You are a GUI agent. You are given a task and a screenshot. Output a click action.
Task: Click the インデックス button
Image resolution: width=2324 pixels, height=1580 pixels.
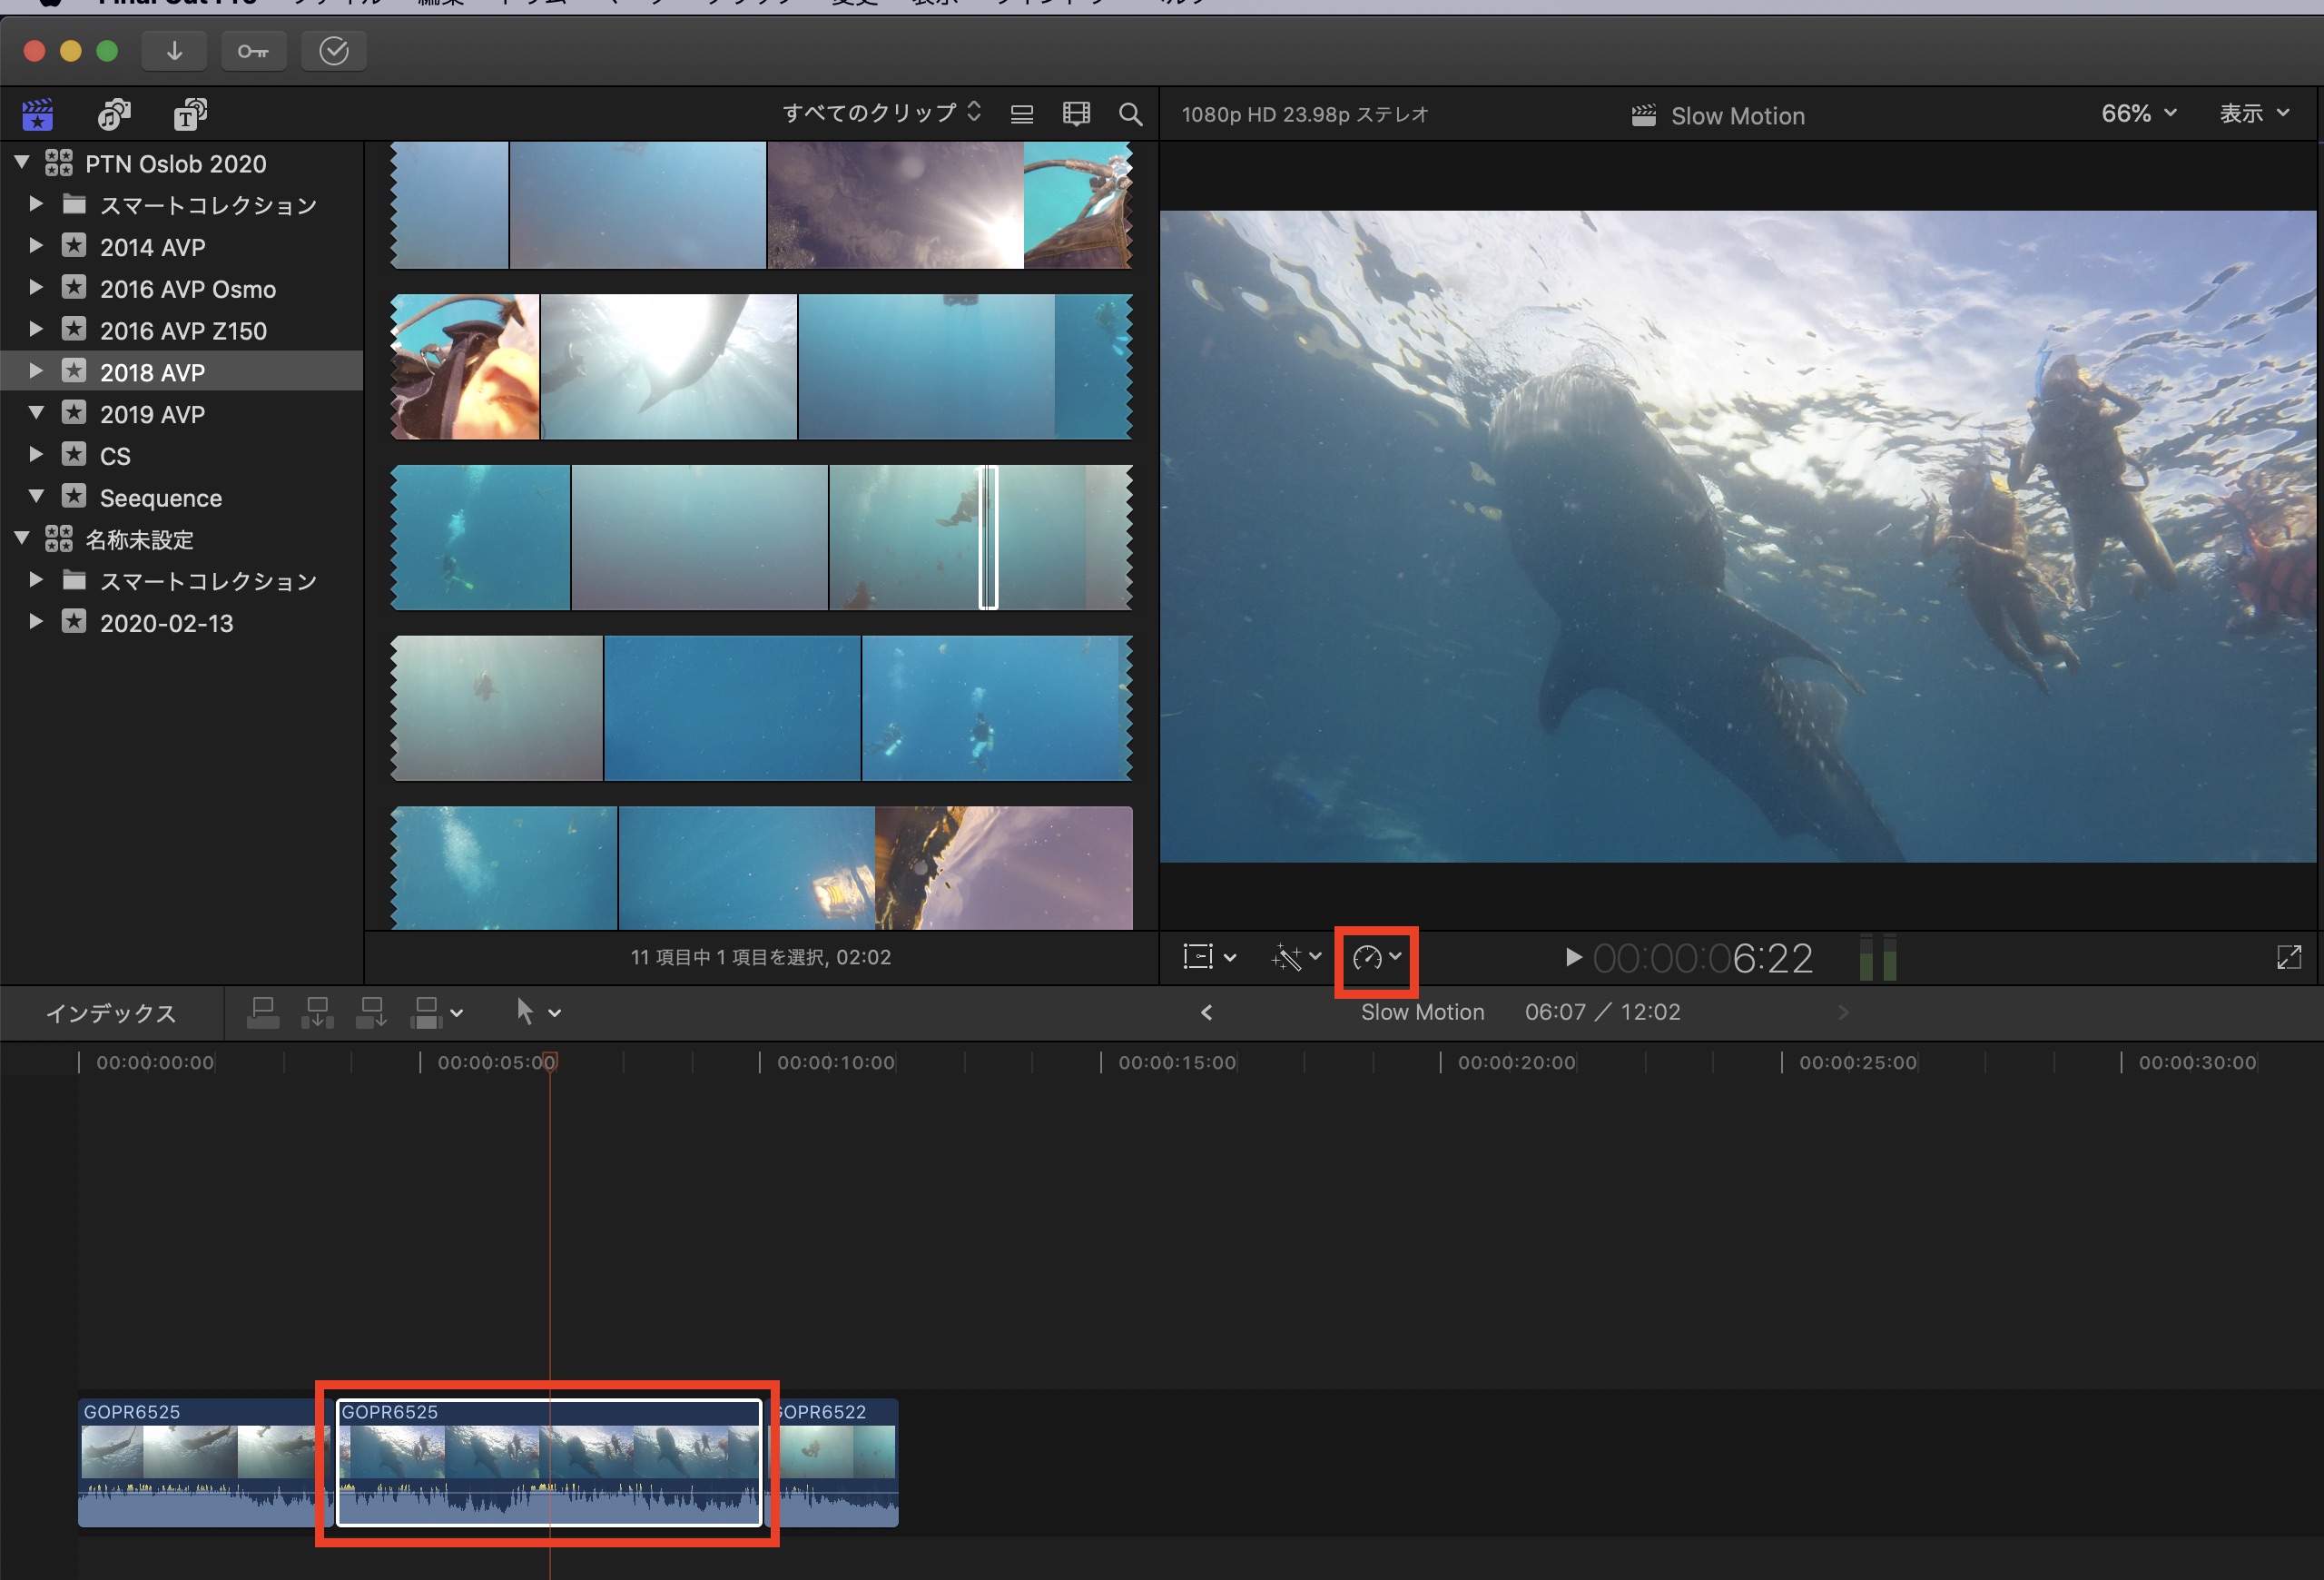coord(111,1013)
